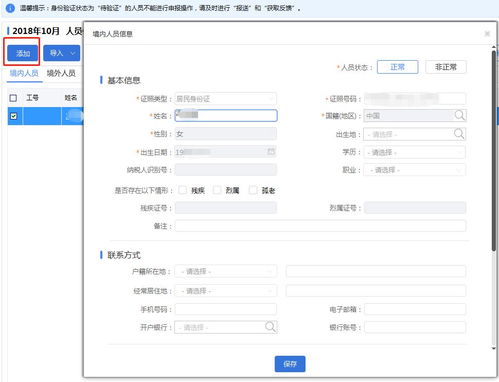The height and width of the screenshot is (382, 499).
Task: Open the 职业 dropdown
Action: coord(415,170)
